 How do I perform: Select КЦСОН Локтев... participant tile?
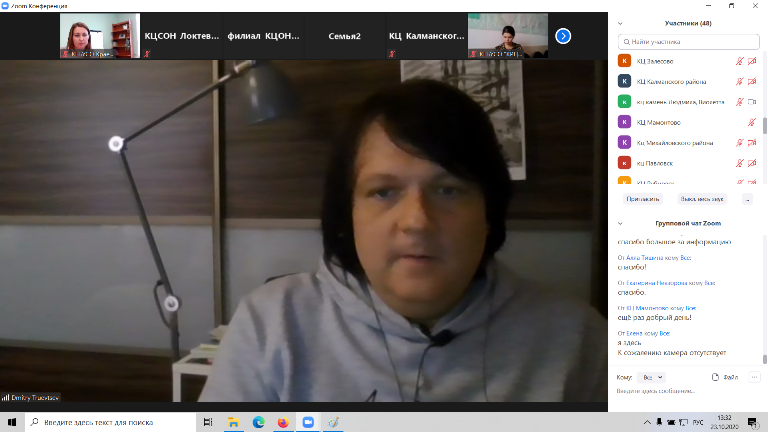182,36
